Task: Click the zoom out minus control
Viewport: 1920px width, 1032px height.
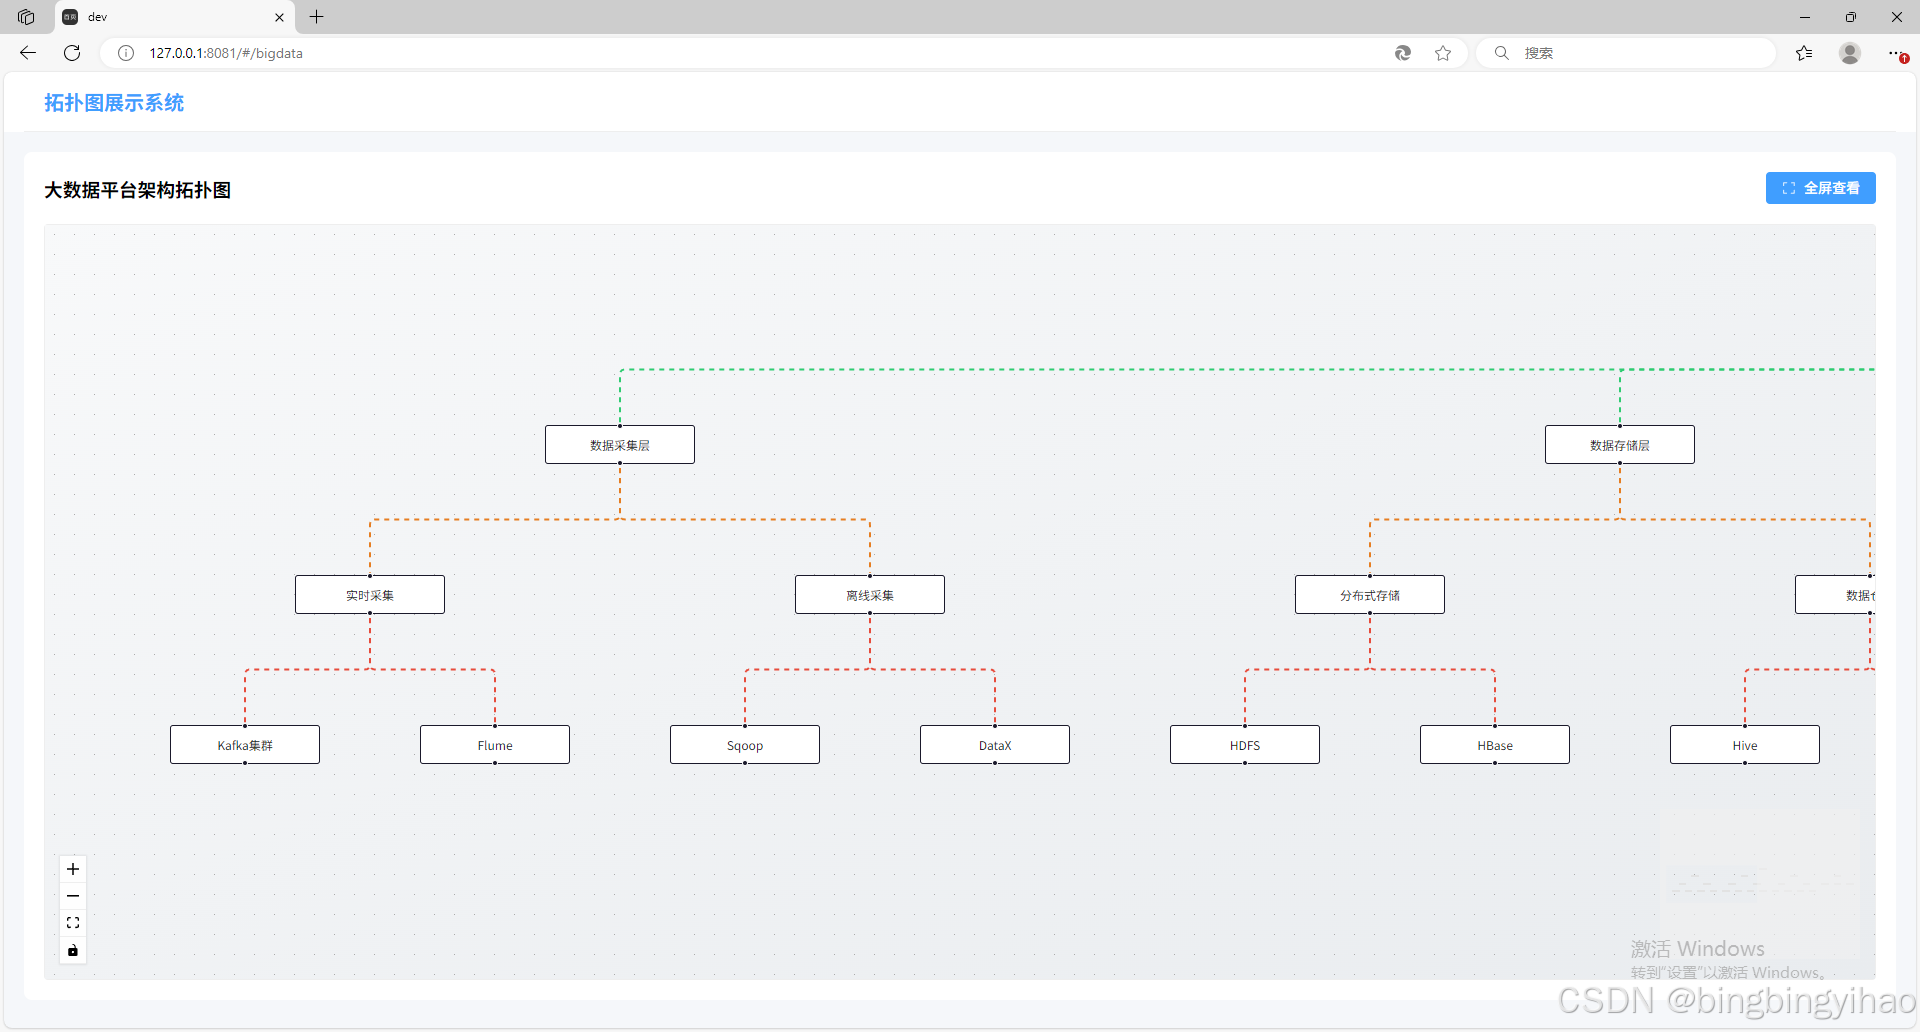Action: click(73, 896)
